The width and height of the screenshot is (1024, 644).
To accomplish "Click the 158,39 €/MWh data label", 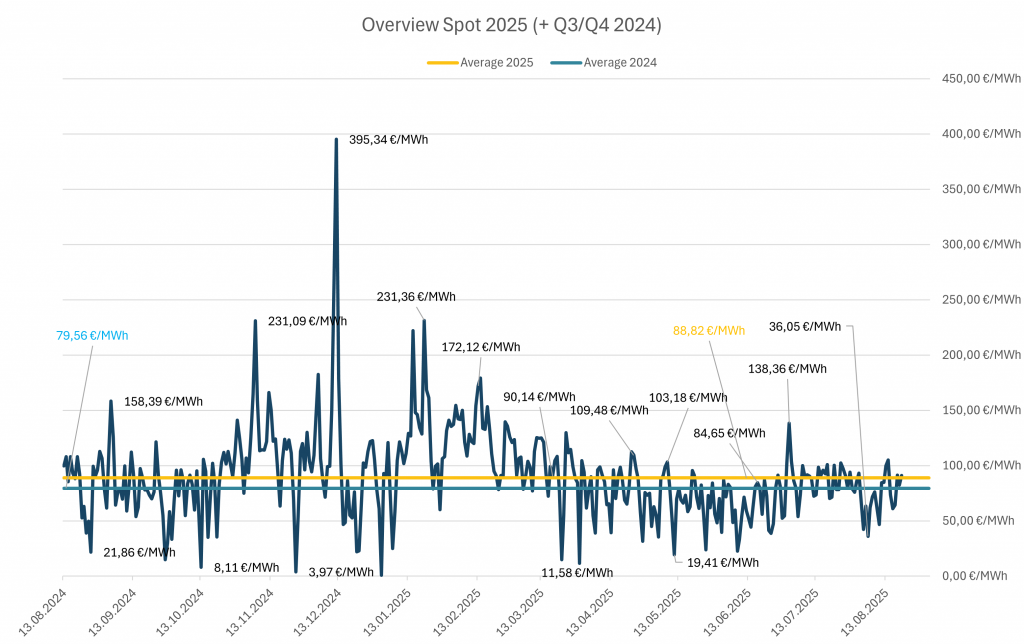I will (163, 402).
